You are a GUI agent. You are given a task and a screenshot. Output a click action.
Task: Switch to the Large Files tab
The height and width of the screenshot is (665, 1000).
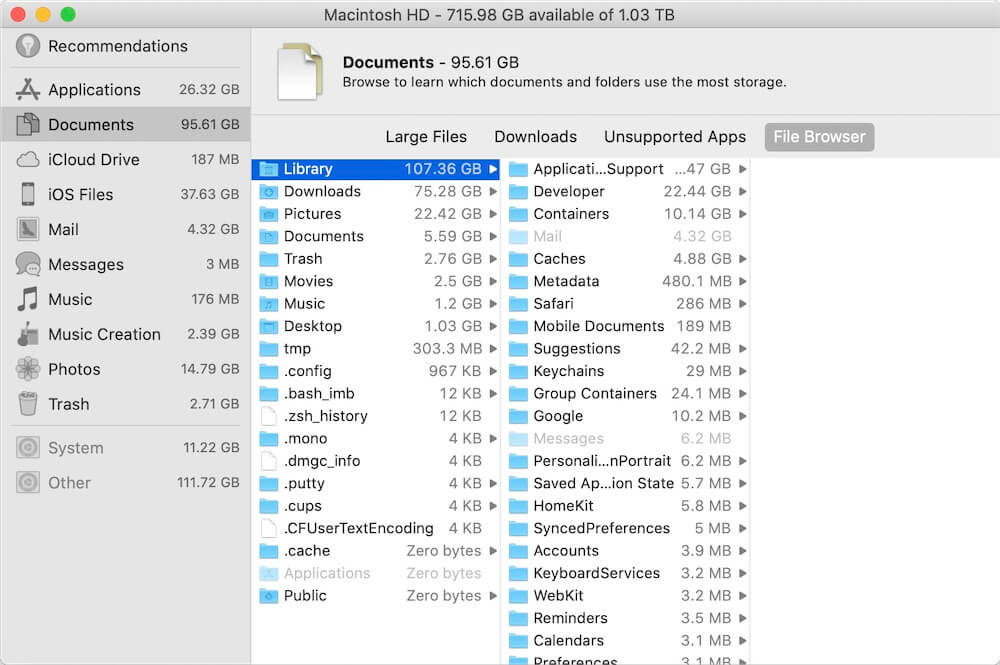427,137
